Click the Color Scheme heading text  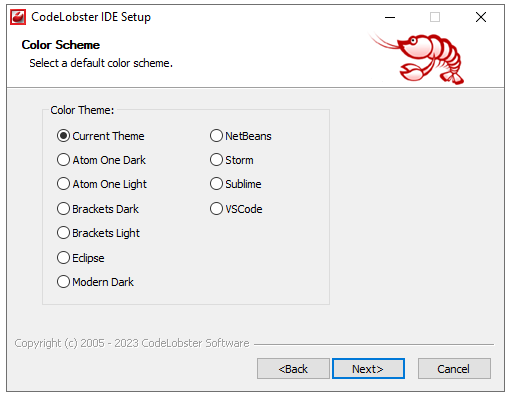(x=61, y=45)
